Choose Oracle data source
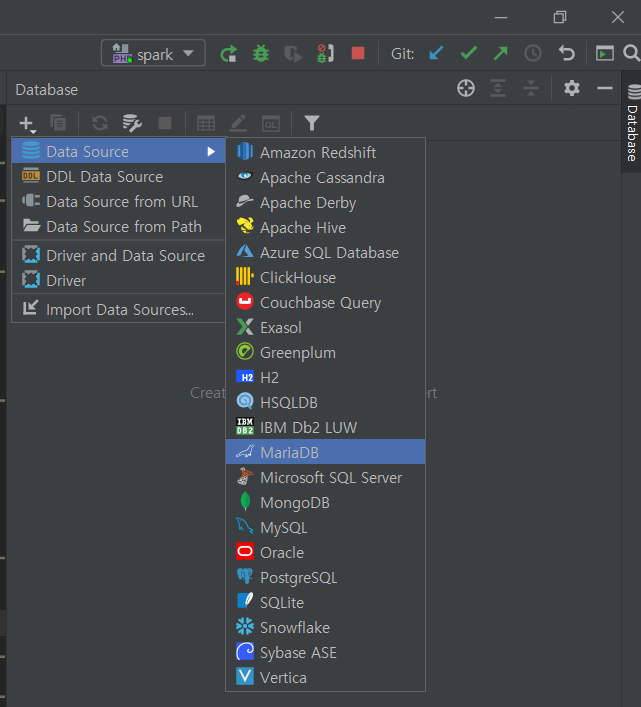 click(x=325, y=552)
